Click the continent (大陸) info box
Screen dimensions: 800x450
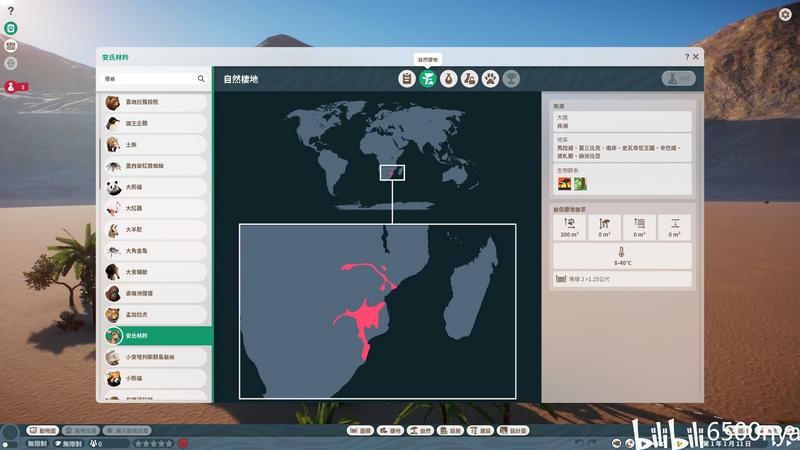click(622, 121)
